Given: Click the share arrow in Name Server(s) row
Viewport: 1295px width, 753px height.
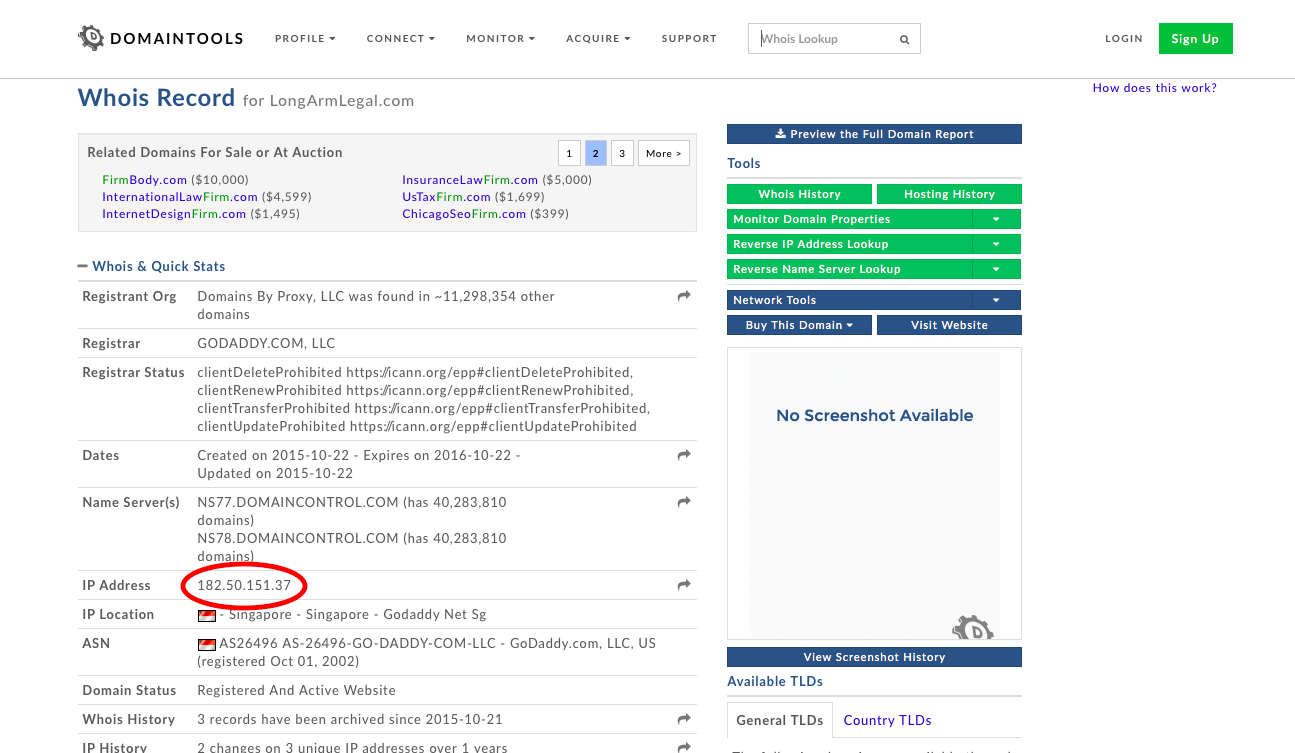Looking at the screenshot, I should 684,502.
